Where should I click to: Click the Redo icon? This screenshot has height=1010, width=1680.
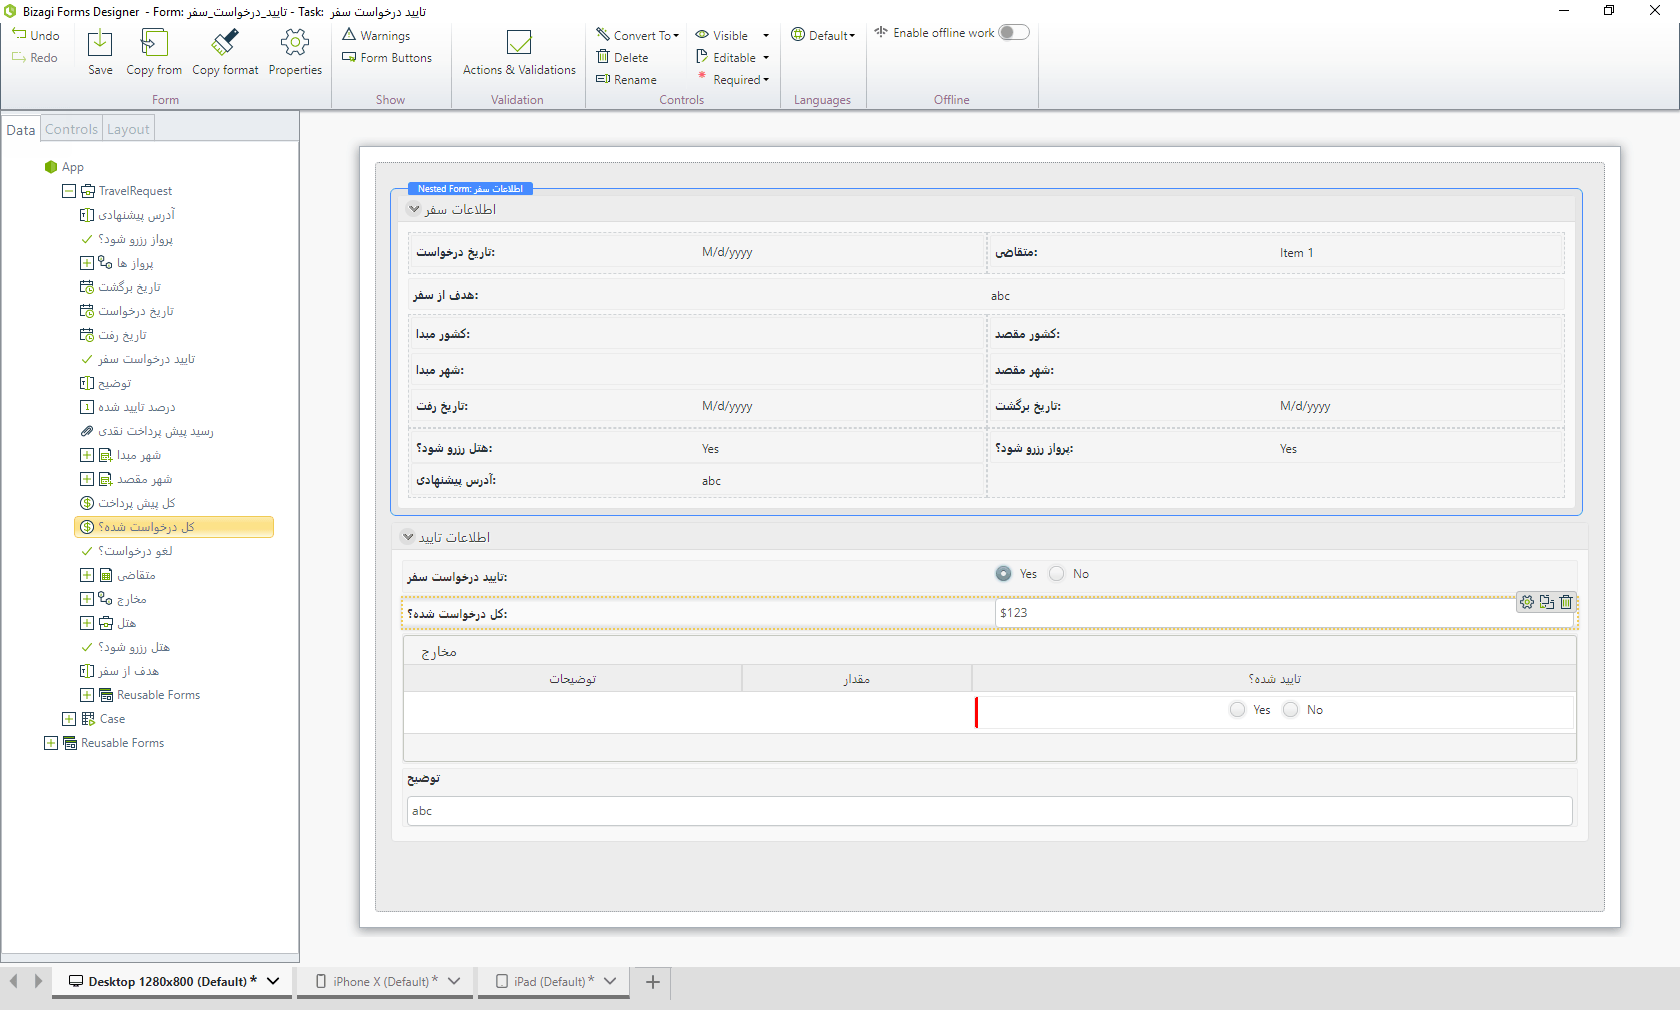pos(19,57)
